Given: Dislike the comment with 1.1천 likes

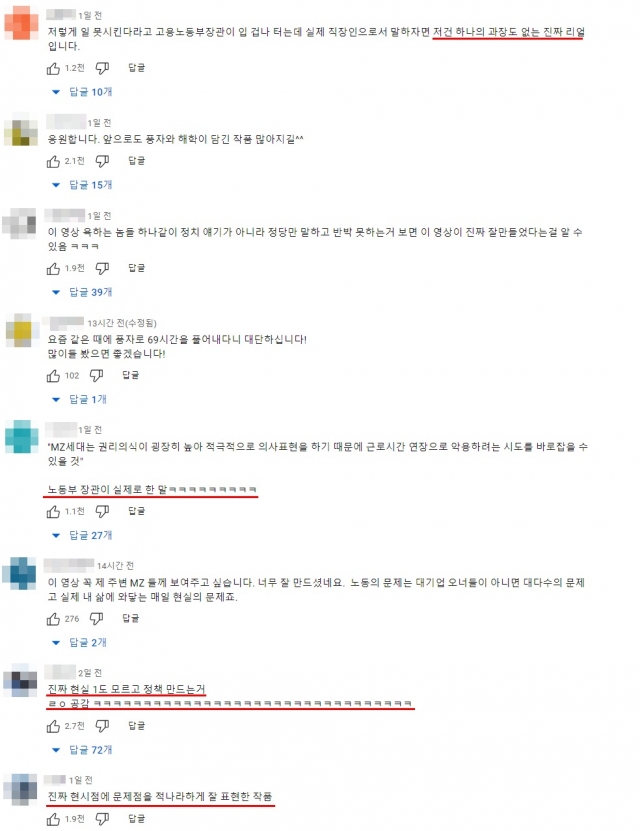Looking at the screenshot, I should 102,511.
